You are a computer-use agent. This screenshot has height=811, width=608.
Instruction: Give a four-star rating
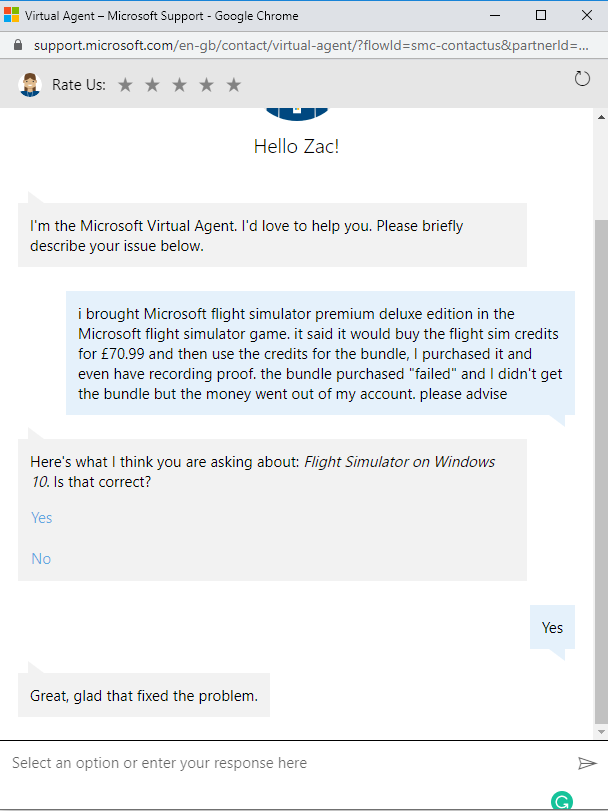(x=206, y=85)
